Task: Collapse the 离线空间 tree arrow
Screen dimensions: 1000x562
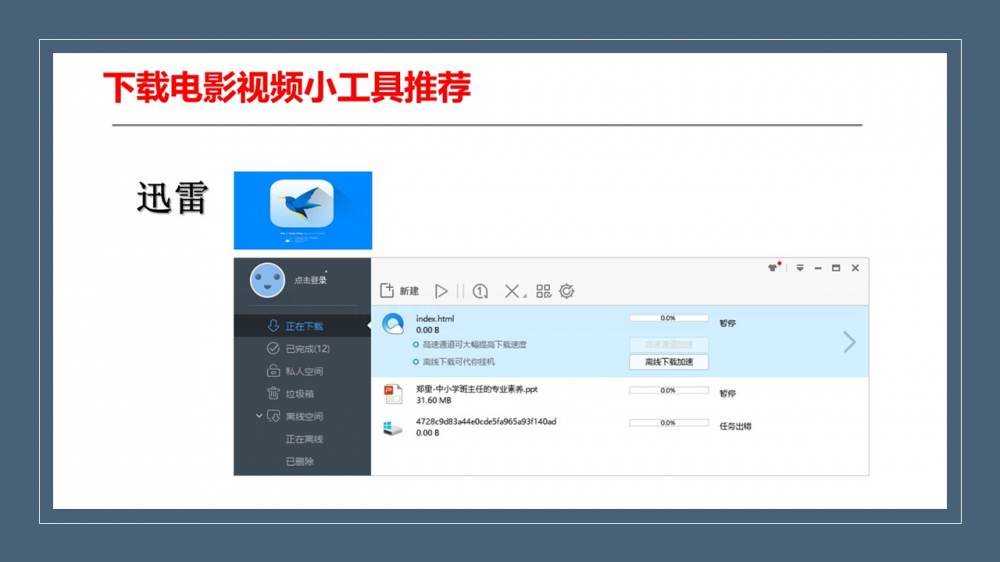Action: pos(259,416)
